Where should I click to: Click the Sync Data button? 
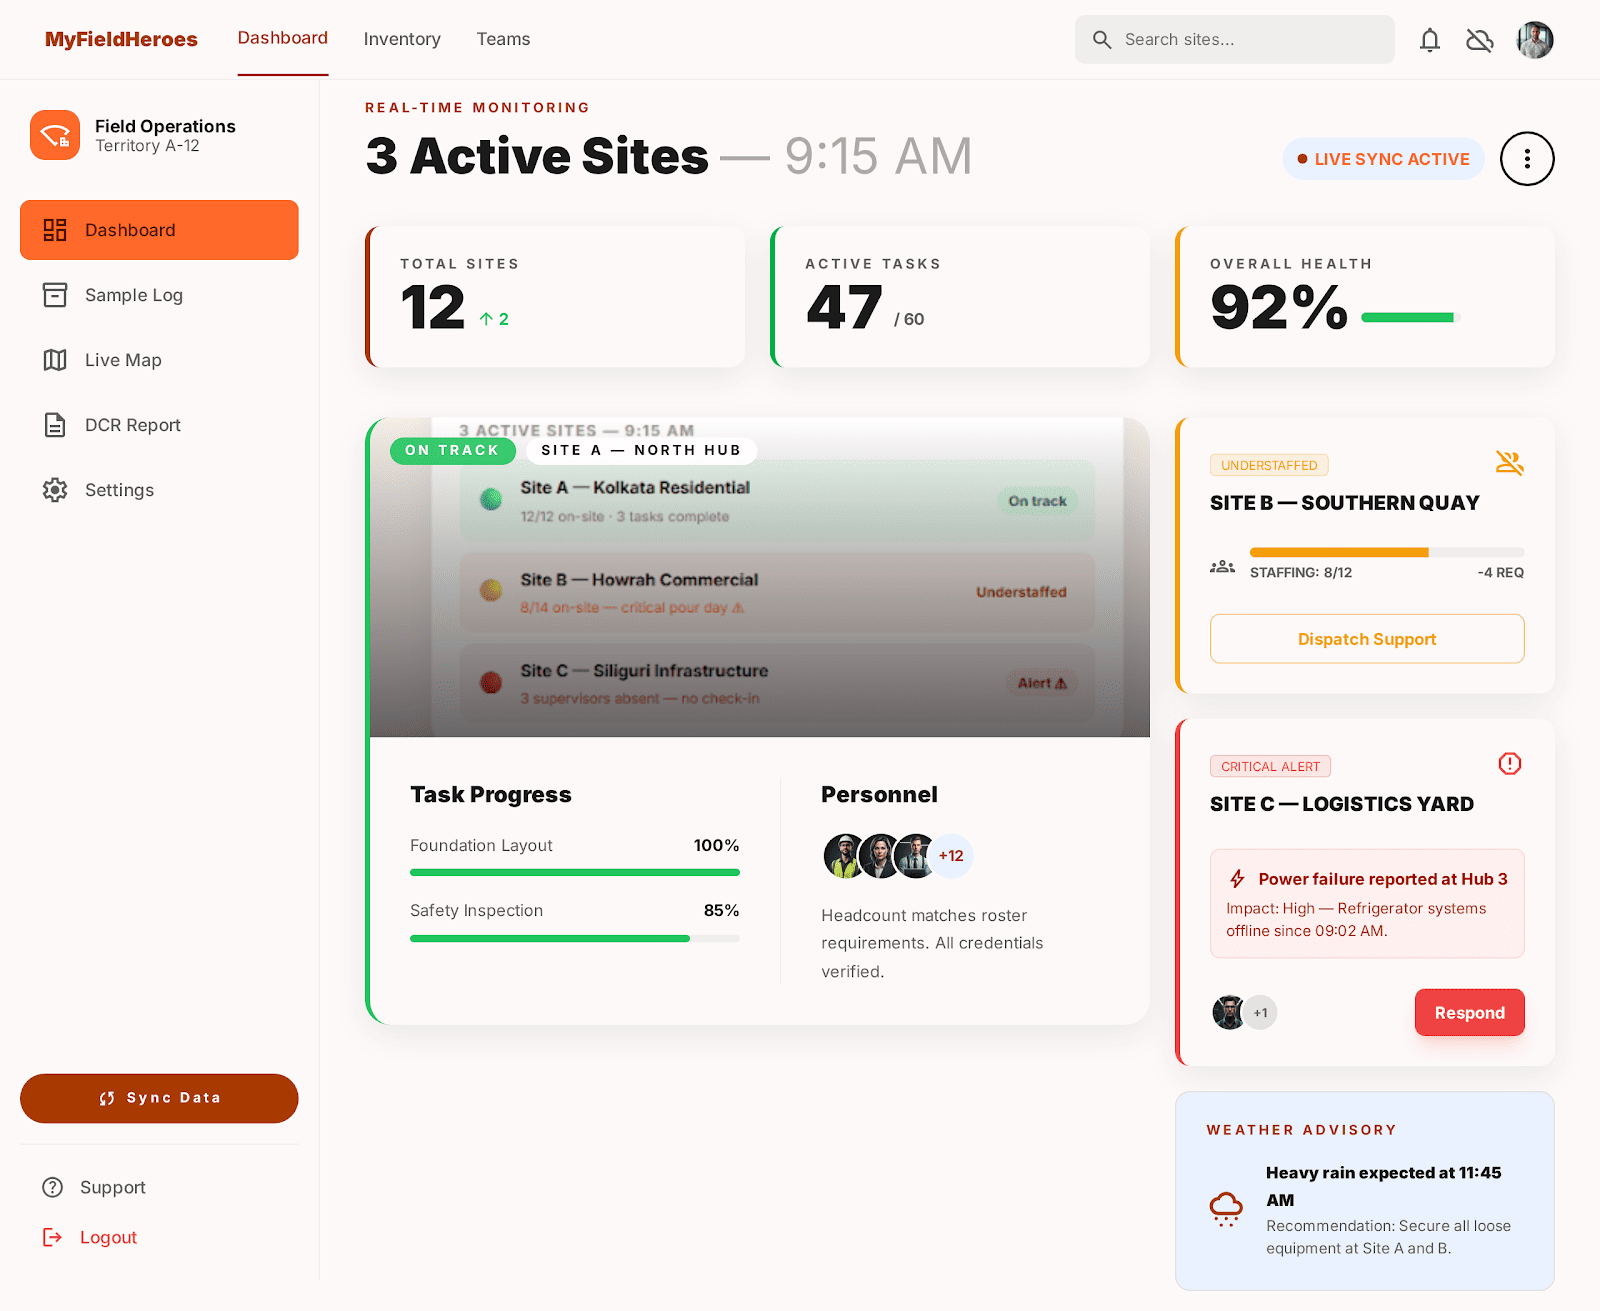click(x=159, y=1098)
